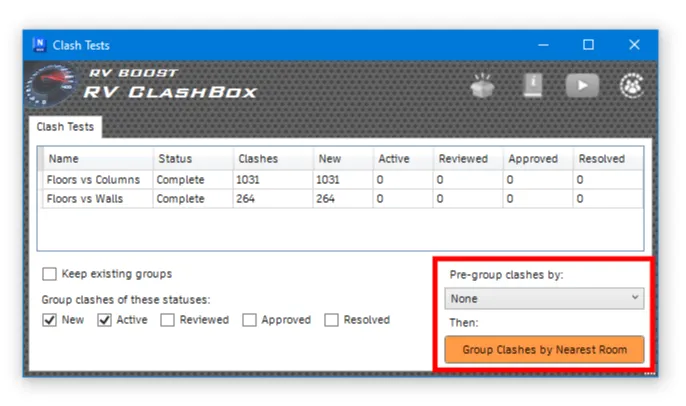Switch to the Clash Tests tab
The image size is (686, 406).
click(65, 127)
